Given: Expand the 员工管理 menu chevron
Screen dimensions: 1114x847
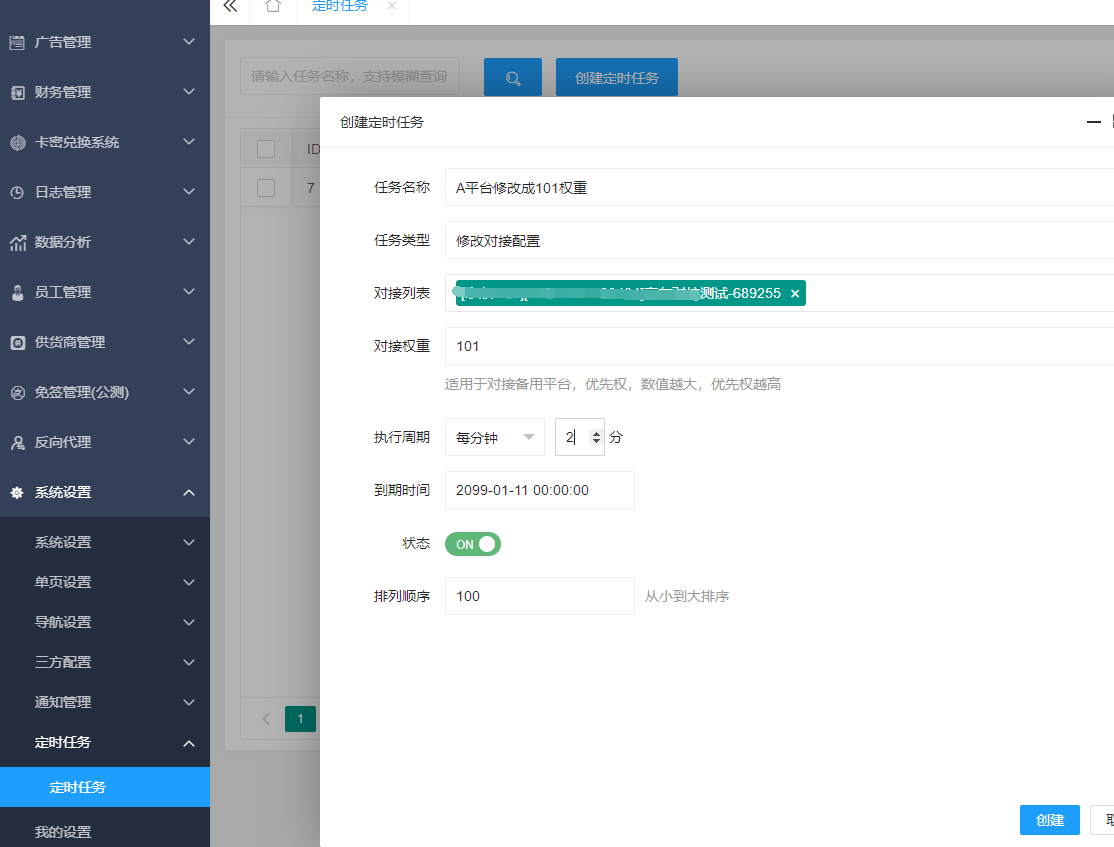Looking at the screenshot, I should tap(189, 291).
